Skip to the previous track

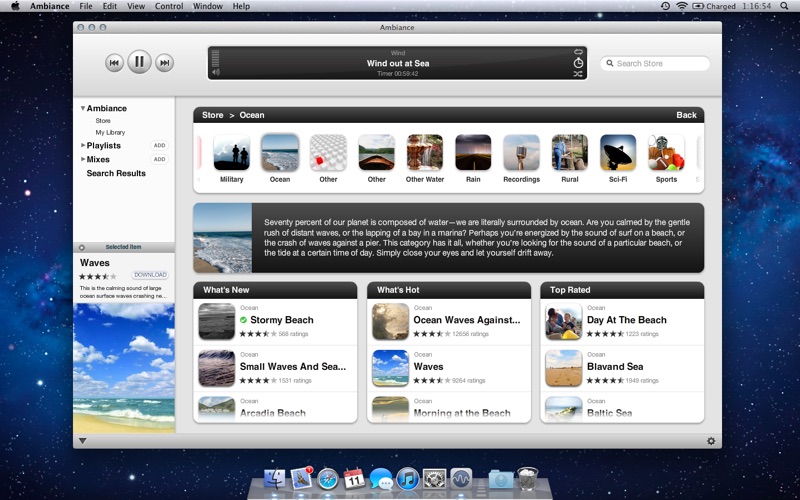click(x=114, y=63)
